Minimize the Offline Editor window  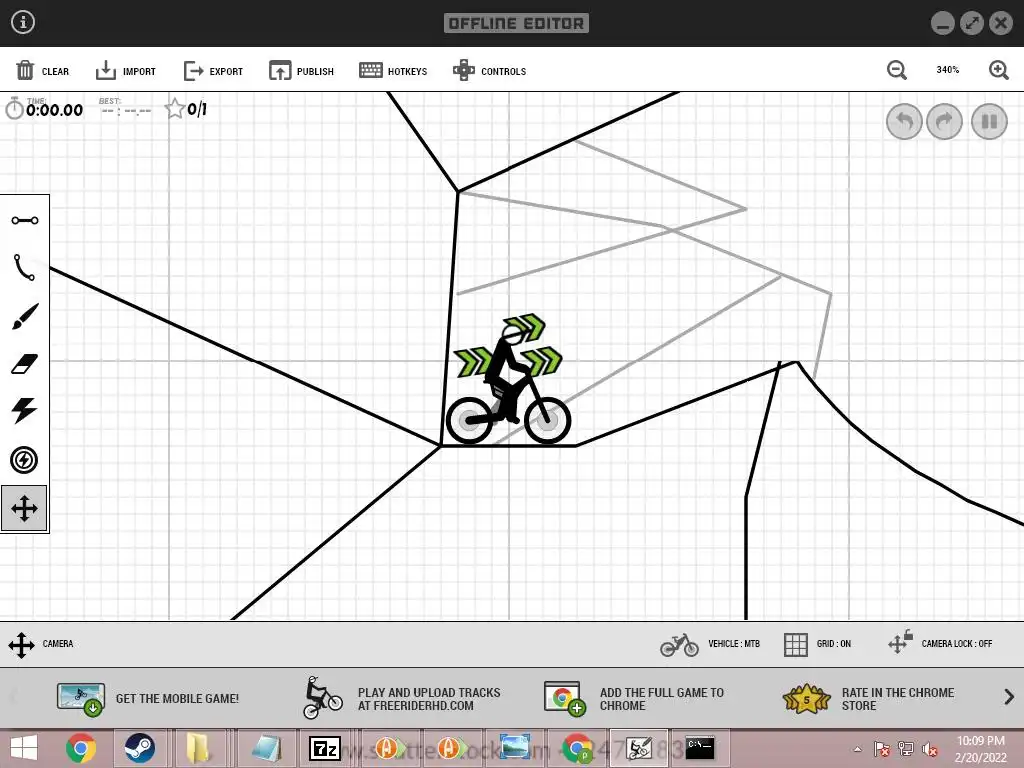click(942, 24)
